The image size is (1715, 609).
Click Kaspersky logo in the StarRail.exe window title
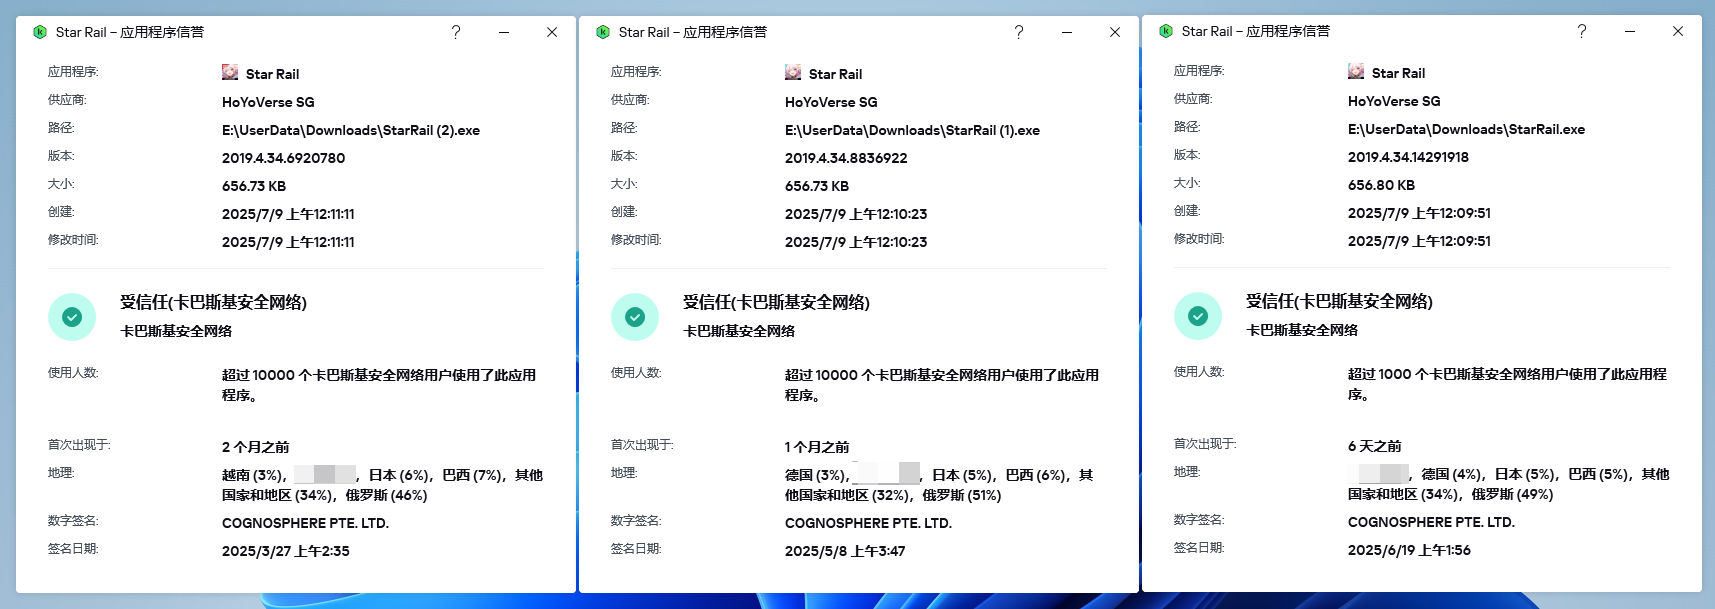click(x=1166, y=31)
